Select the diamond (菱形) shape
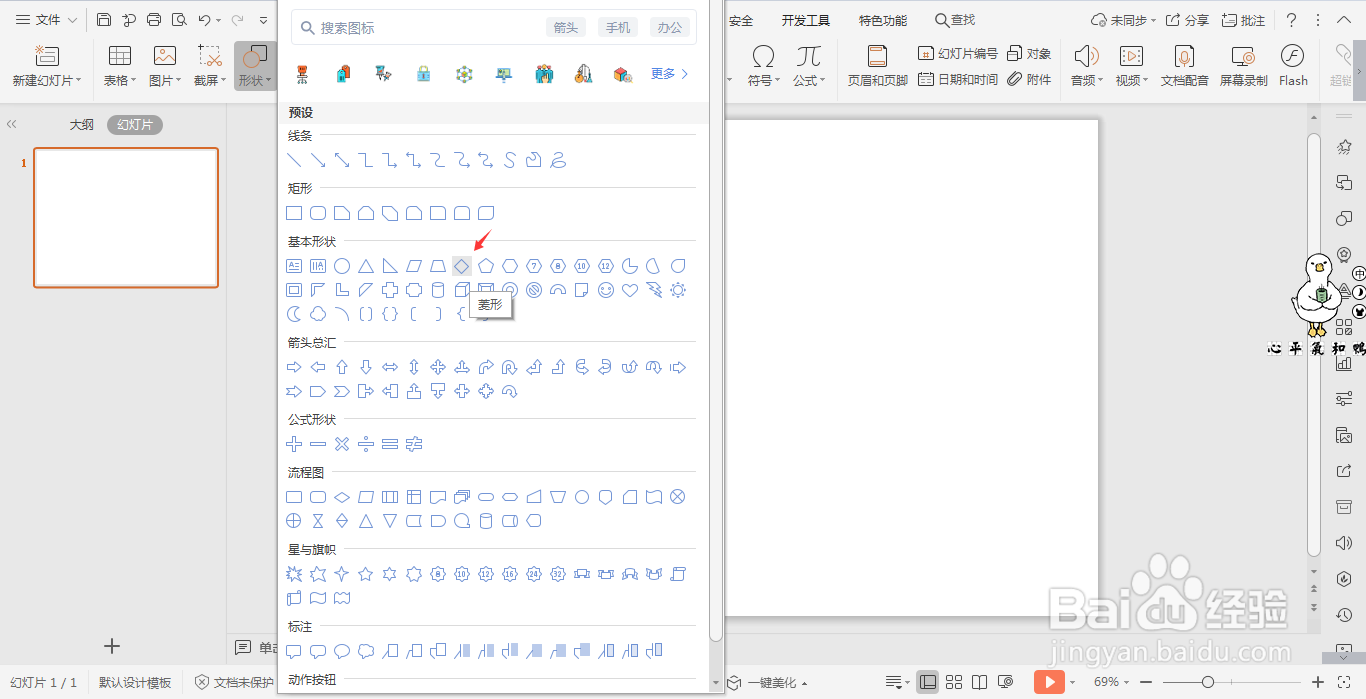The width and height of the screenshot is (1366, 699). tap(462, 266)
